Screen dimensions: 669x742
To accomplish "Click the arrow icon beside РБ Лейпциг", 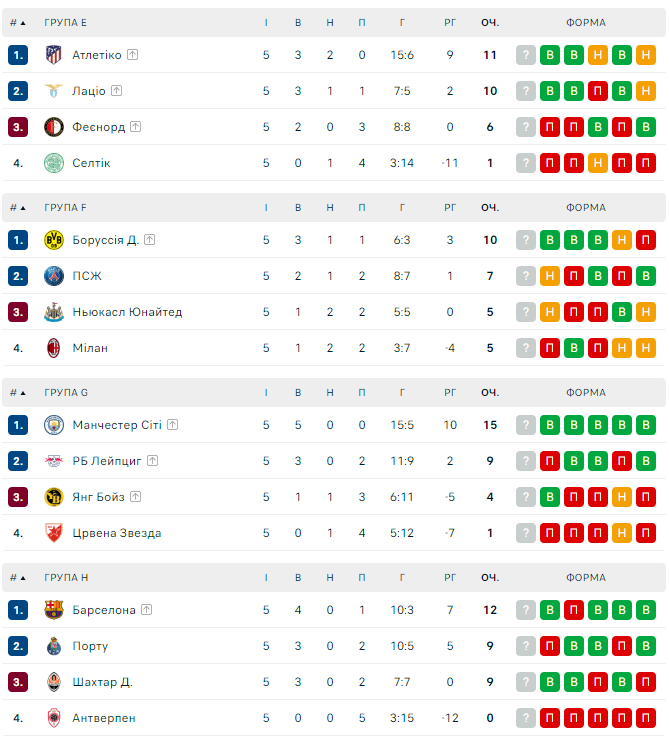I will [152, 461].
